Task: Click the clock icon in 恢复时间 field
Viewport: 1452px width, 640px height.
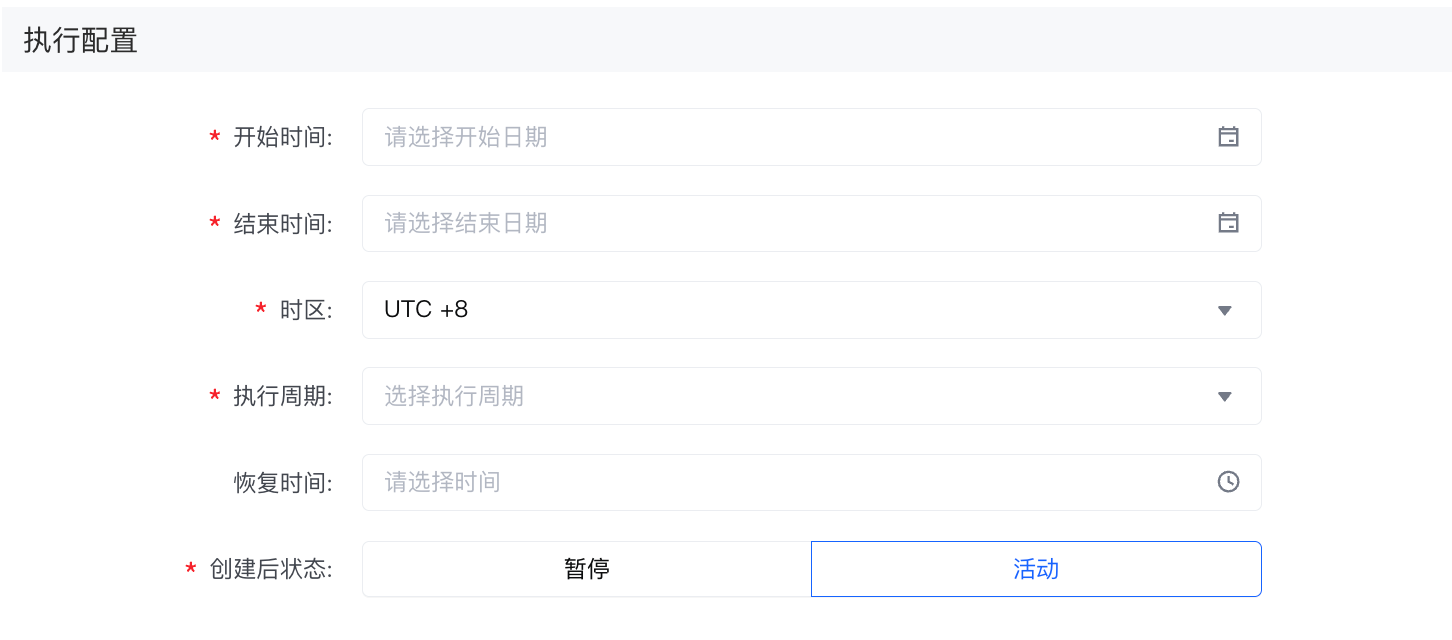Action: tap(1228, 482)
